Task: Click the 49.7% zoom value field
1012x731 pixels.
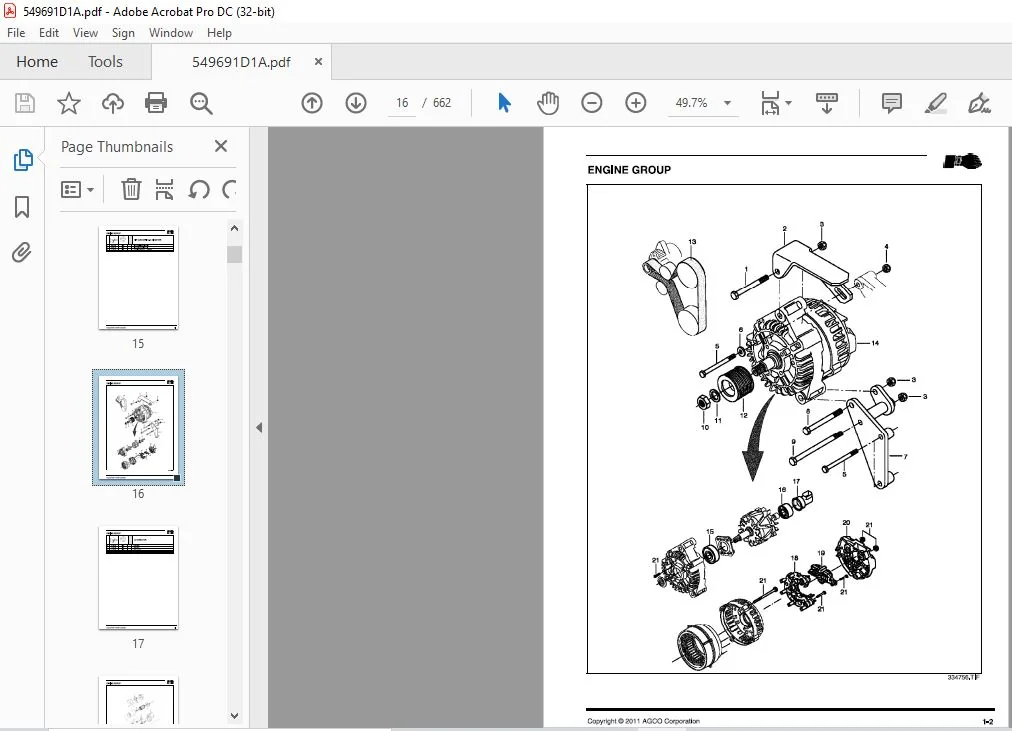Action: 691,103
